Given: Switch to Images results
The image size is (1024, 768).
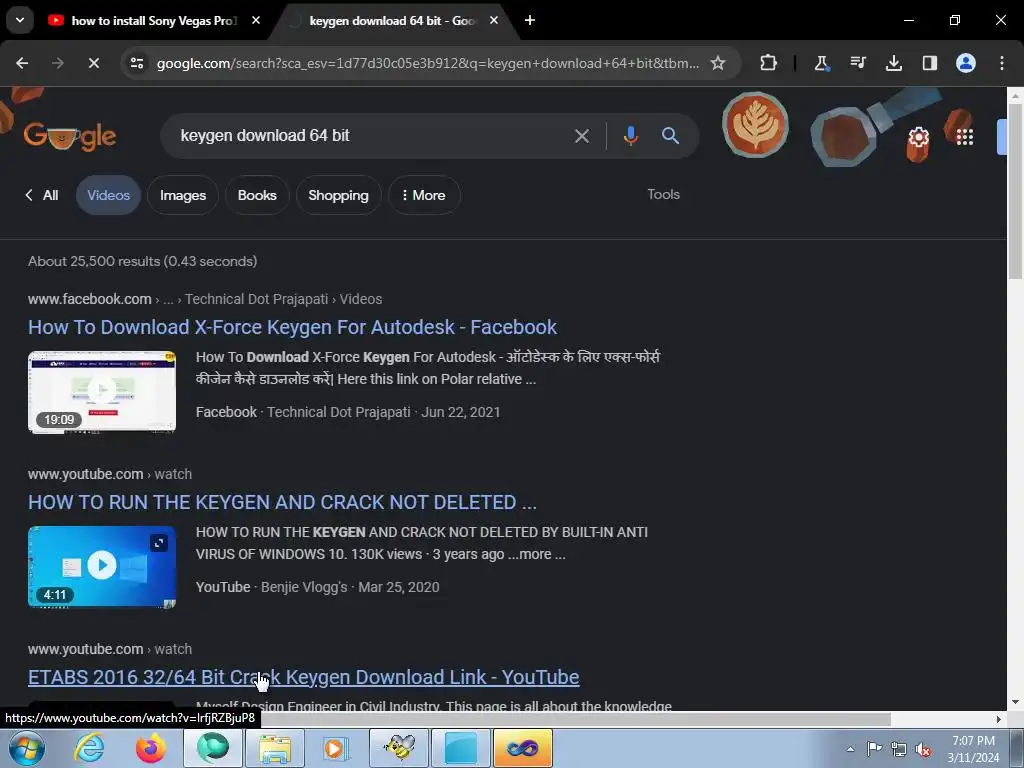Looking at the screenshot, I should click(x=183, y=195).
